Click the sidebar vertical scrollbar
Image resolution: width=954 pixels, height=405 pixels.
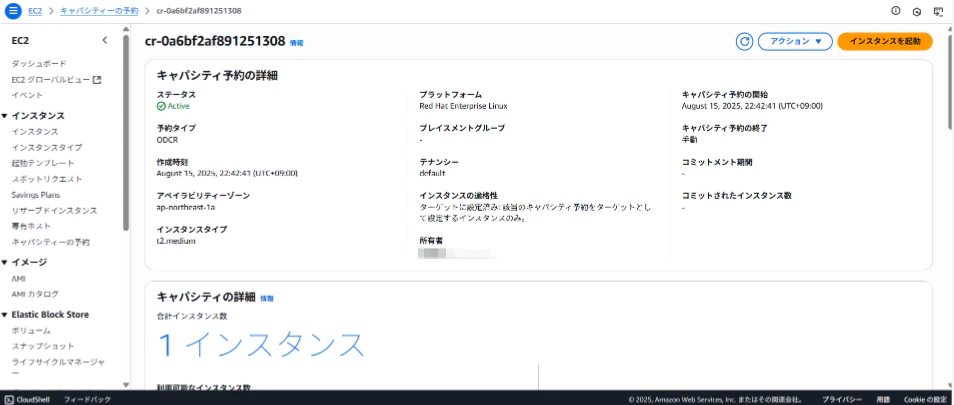coord(126,133)
